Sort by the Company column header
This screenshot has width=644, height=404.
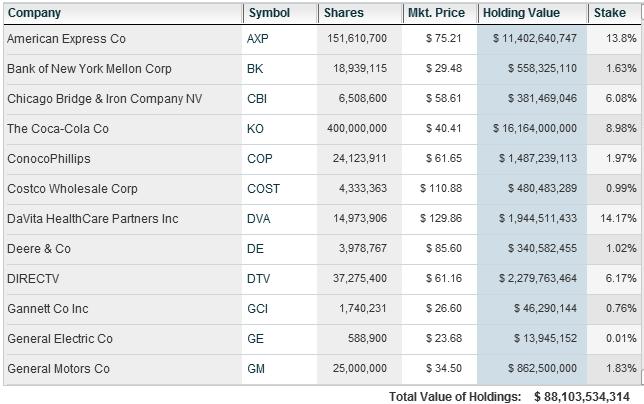coord(34,13)
